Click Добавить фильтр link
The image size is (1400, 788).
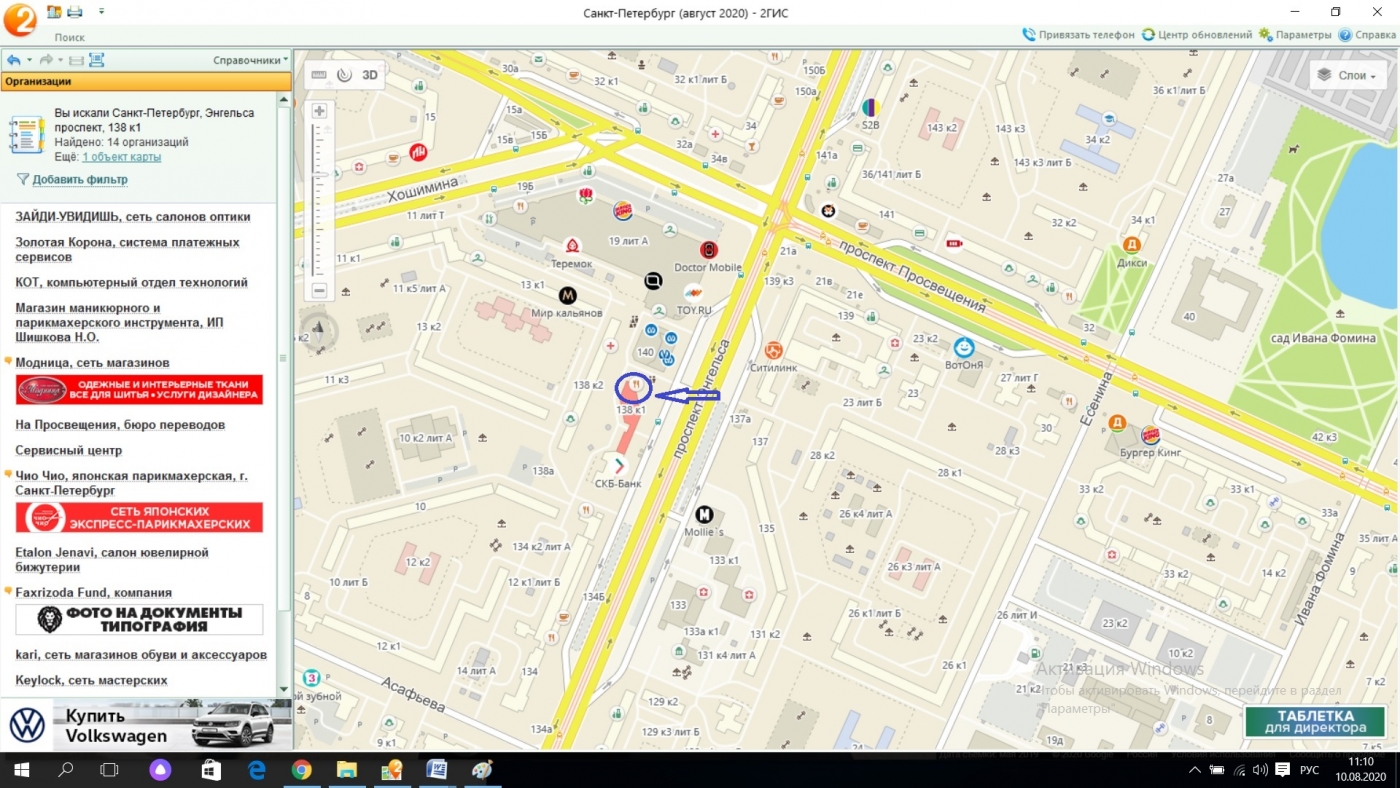click(x=80, y=180)
